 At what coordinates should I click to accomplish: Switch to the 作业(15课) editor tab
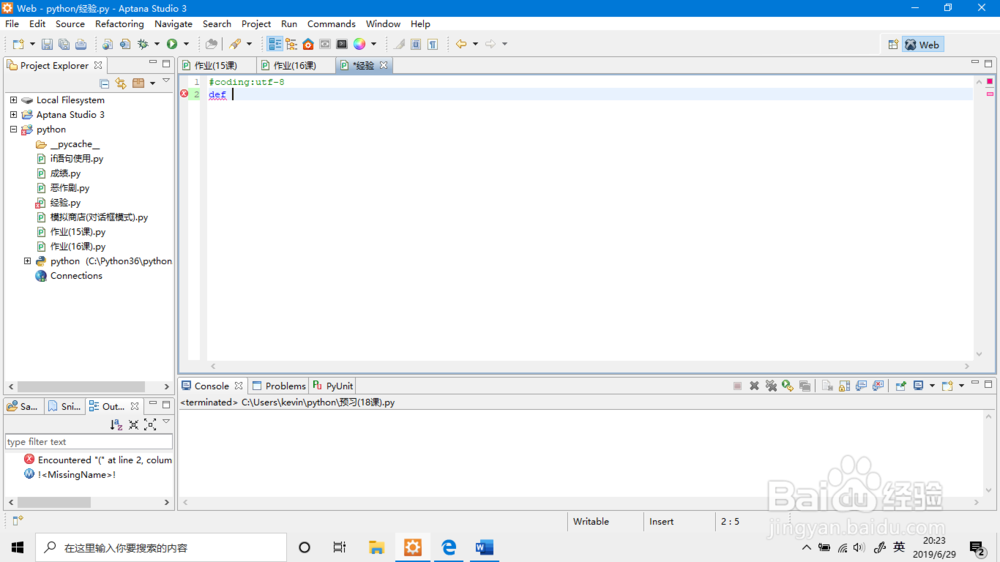(216, 66)
